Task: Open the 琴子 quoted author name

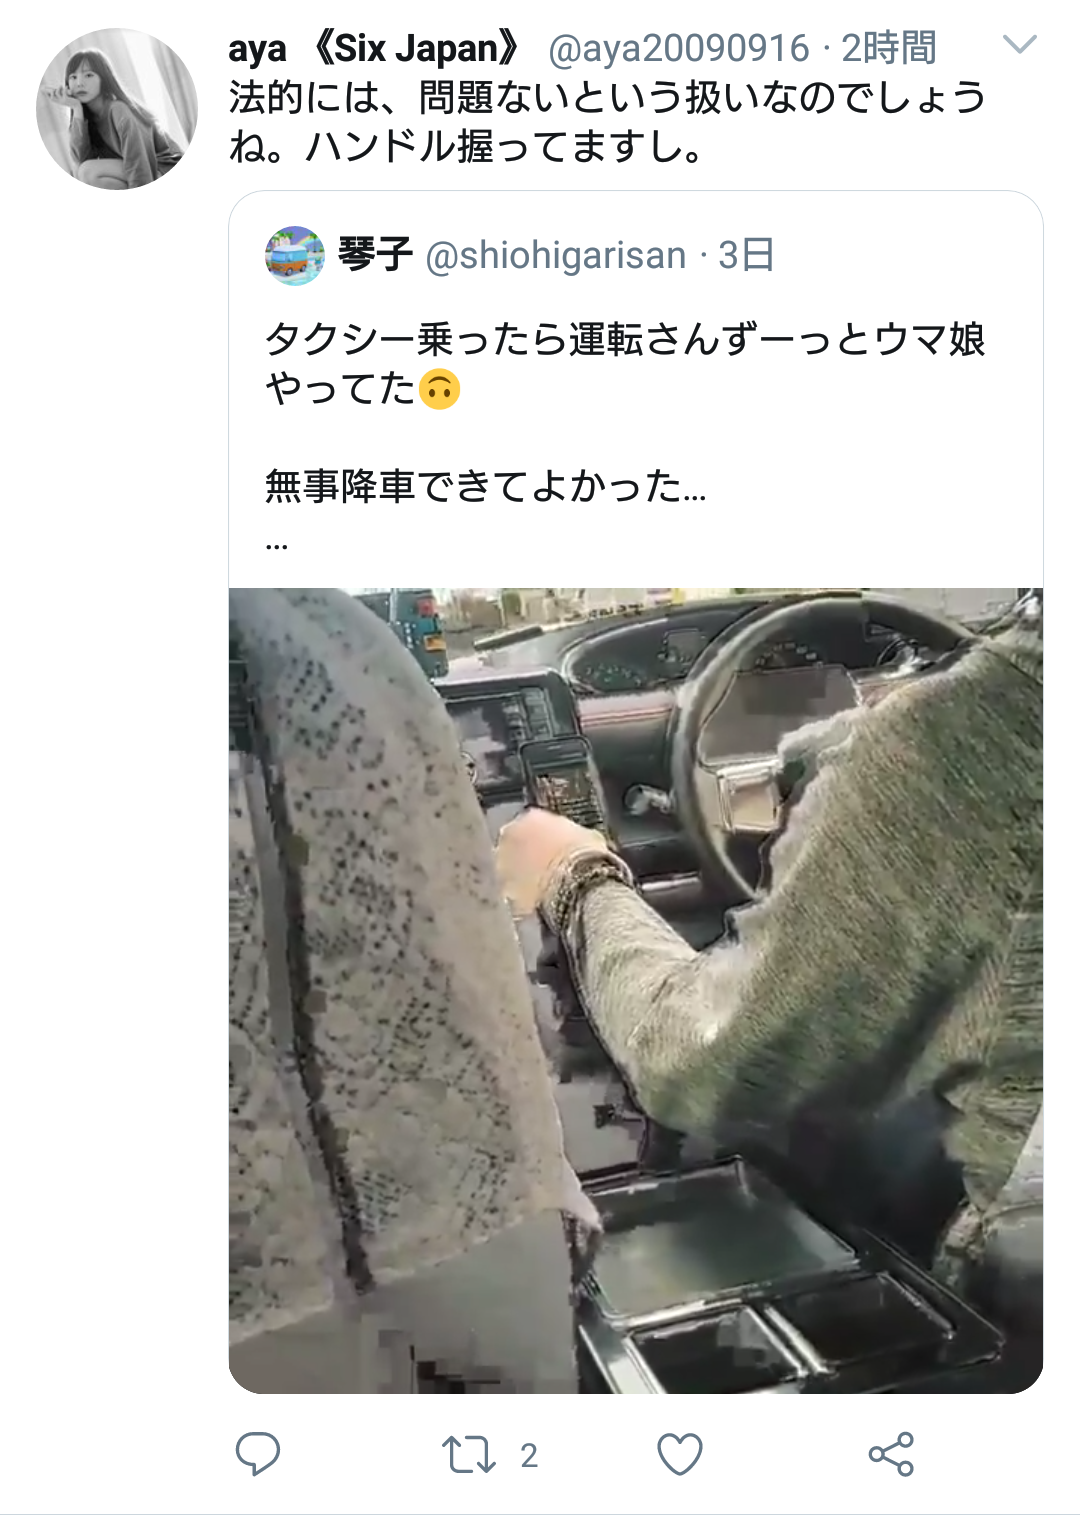Action: (x=375, y=255)
